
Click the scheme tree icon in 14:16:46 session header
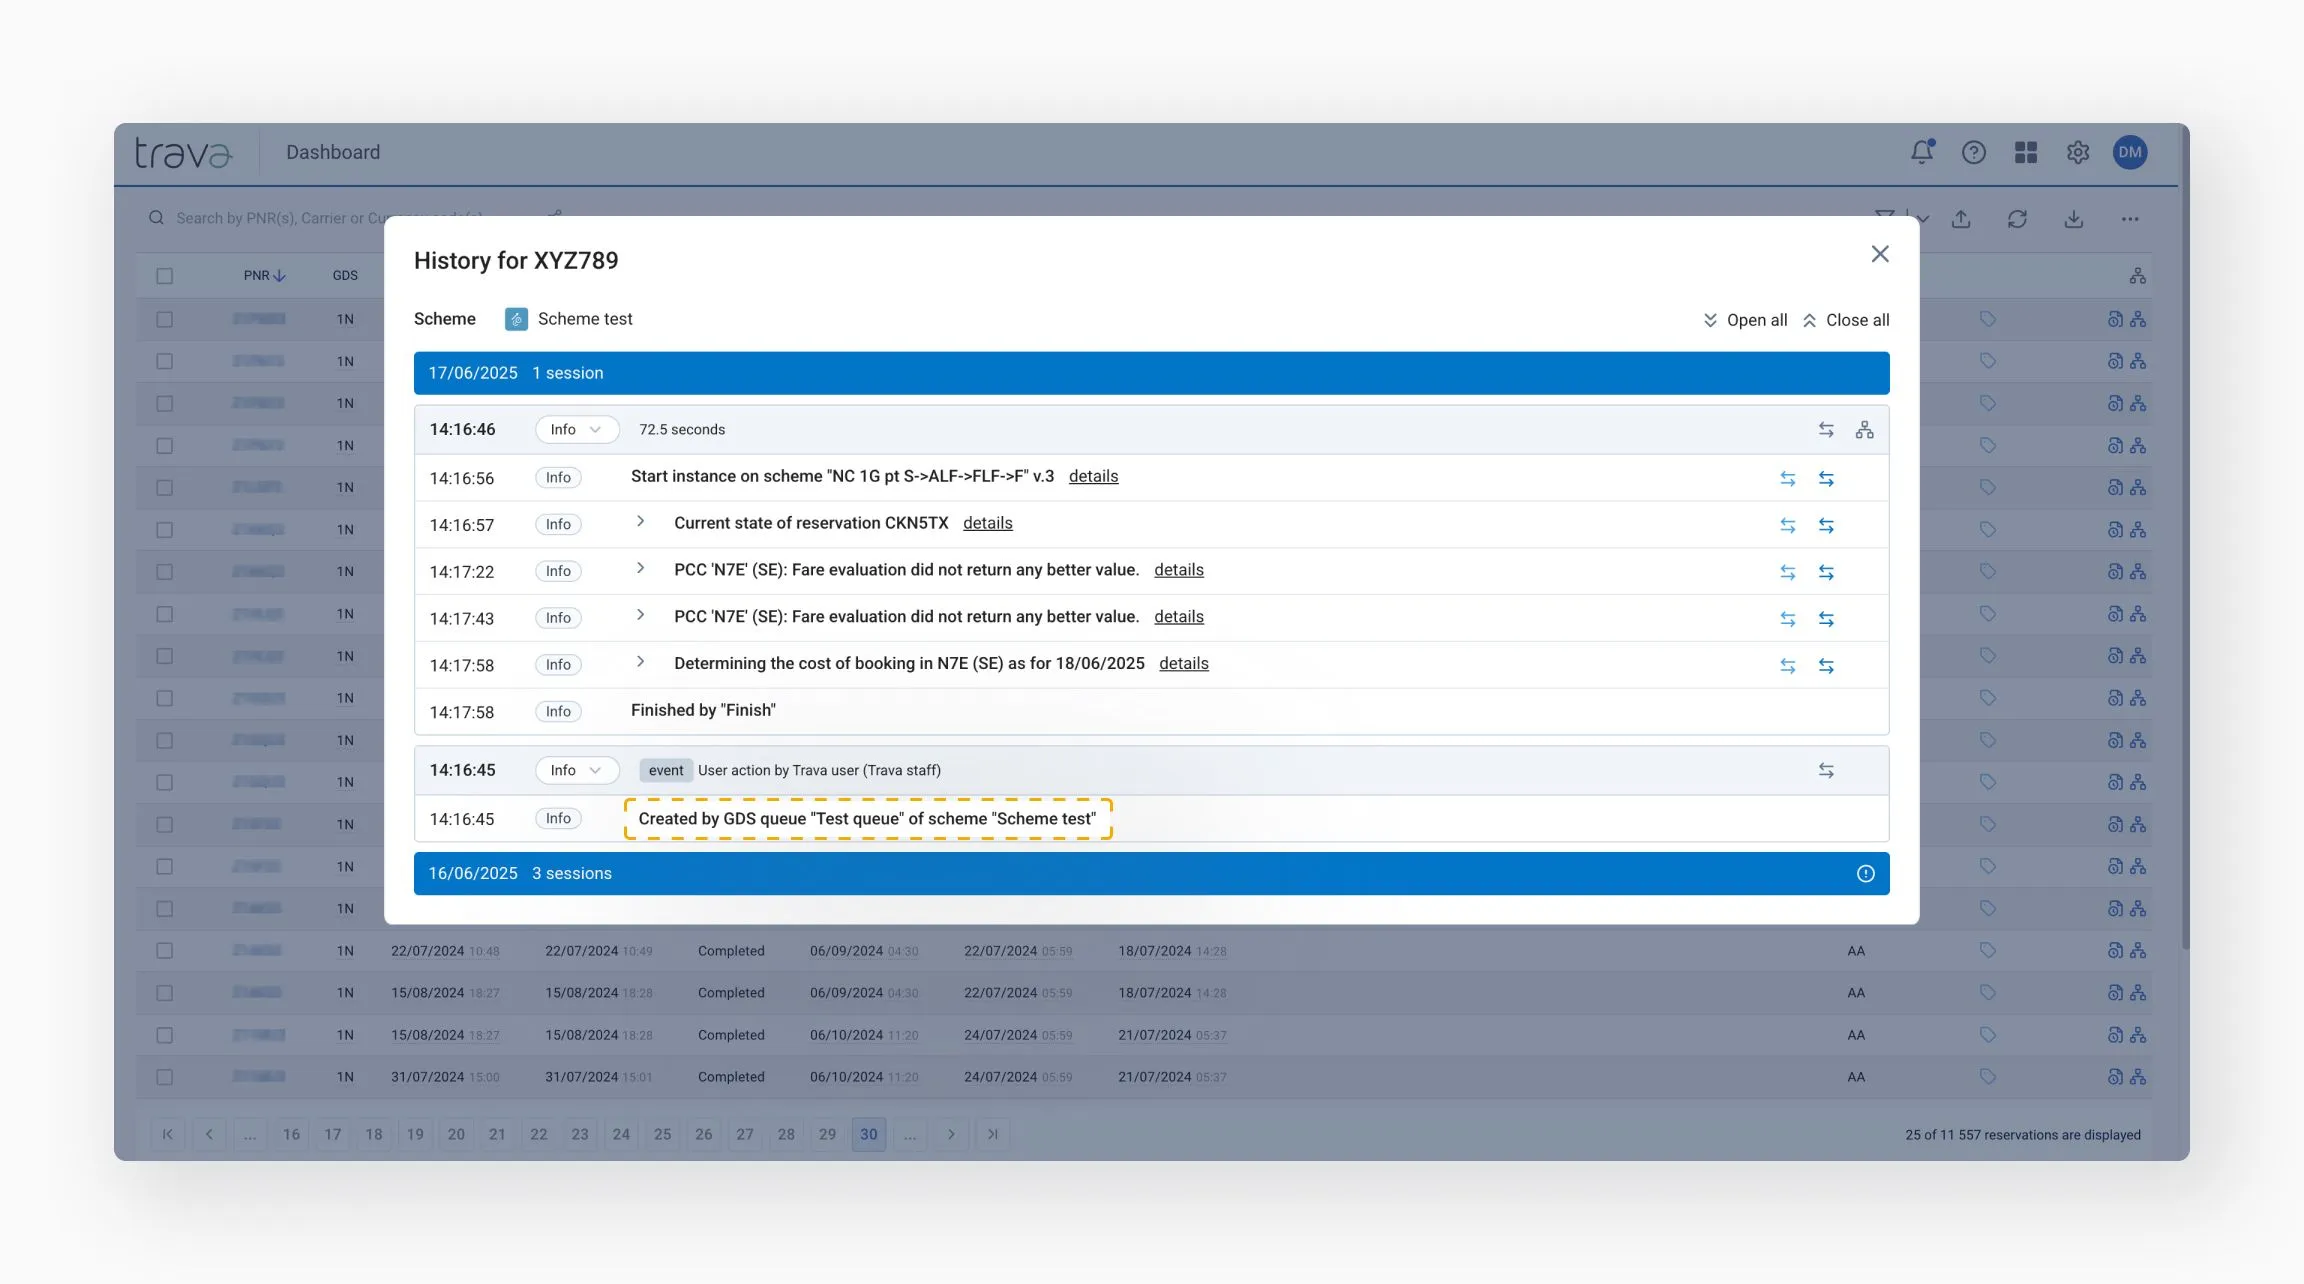tap(1864, 430)
